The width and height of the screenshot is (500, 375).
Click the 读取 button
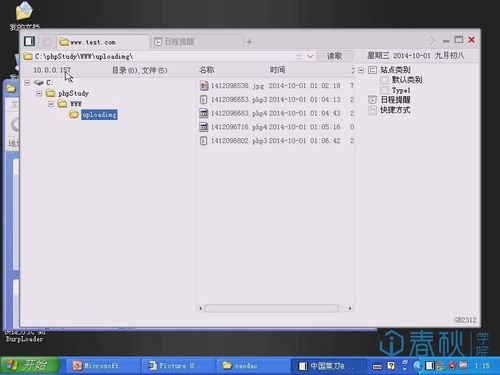tap(334, 56)
